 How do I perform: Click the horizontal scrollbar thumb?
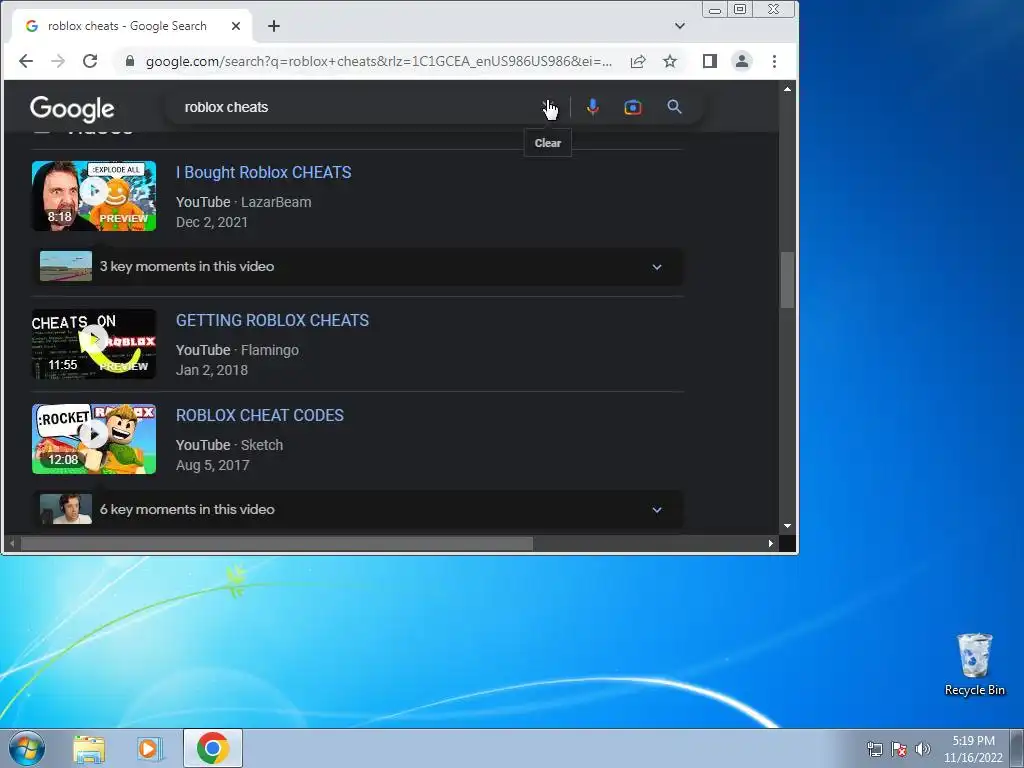(277, 543)
